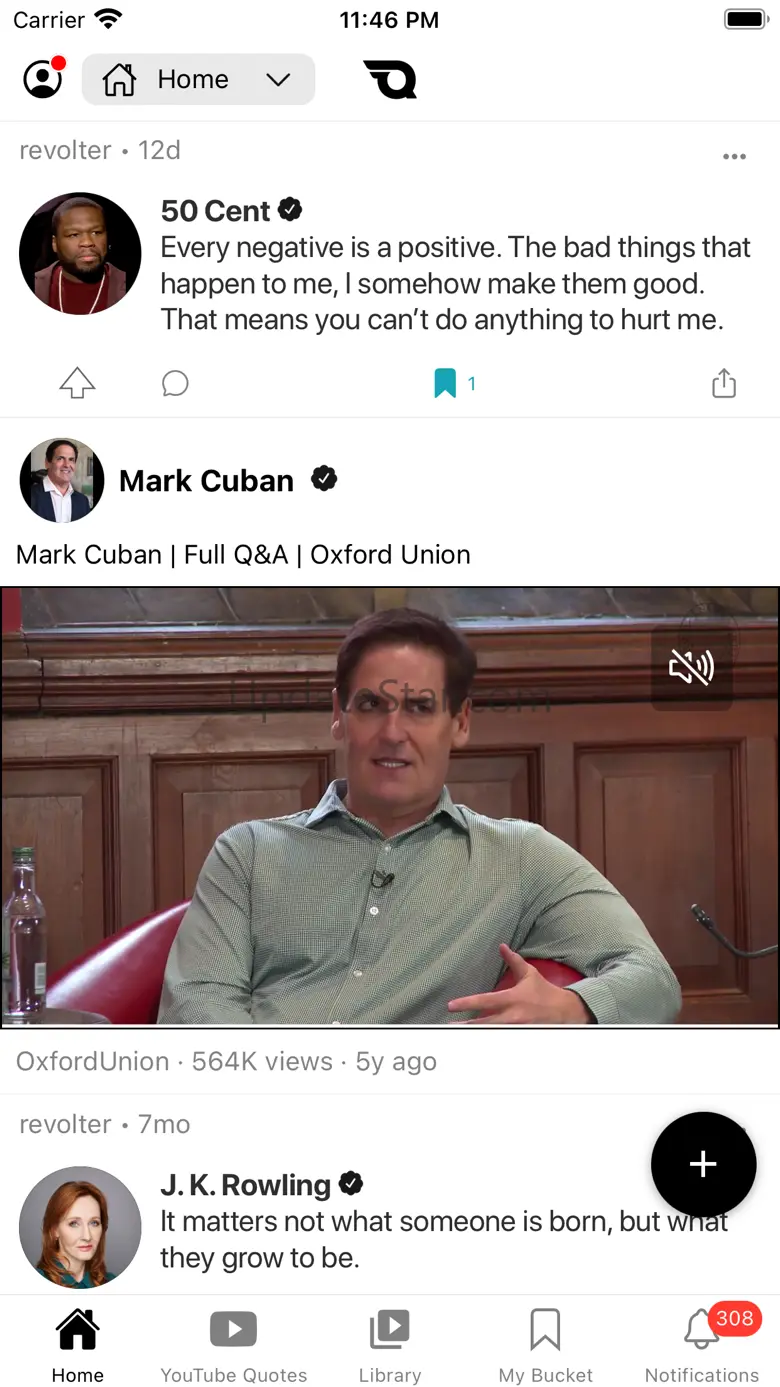Unmute the Mark Cuban video

pyautogui.click(x=691, y=668)
